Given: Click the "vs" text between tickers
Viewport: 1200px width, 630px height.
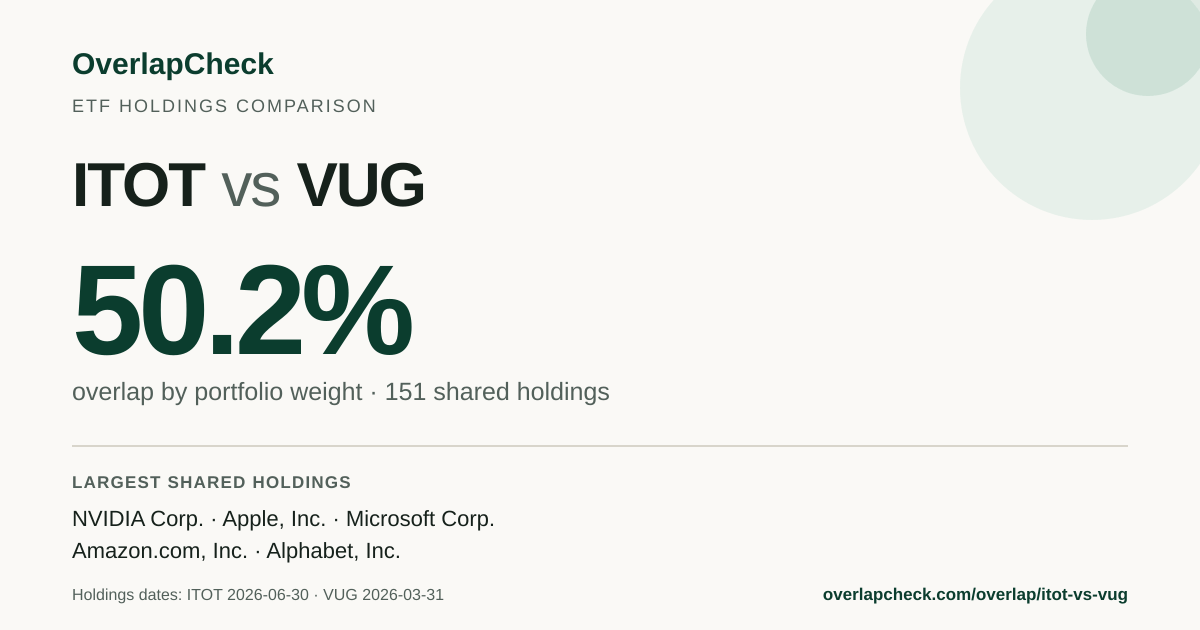Looking at the screenshot, I should [x=250, y=190].
